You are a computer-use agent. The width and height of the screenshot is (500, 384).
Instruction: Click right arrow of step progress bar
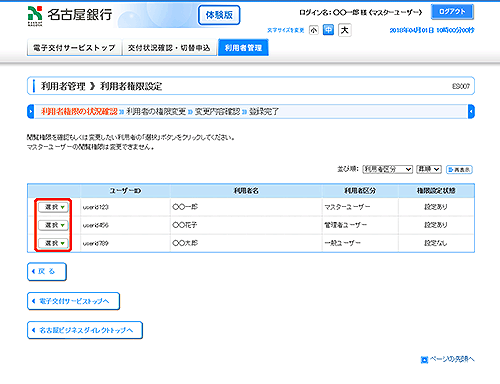coord(471,111)
